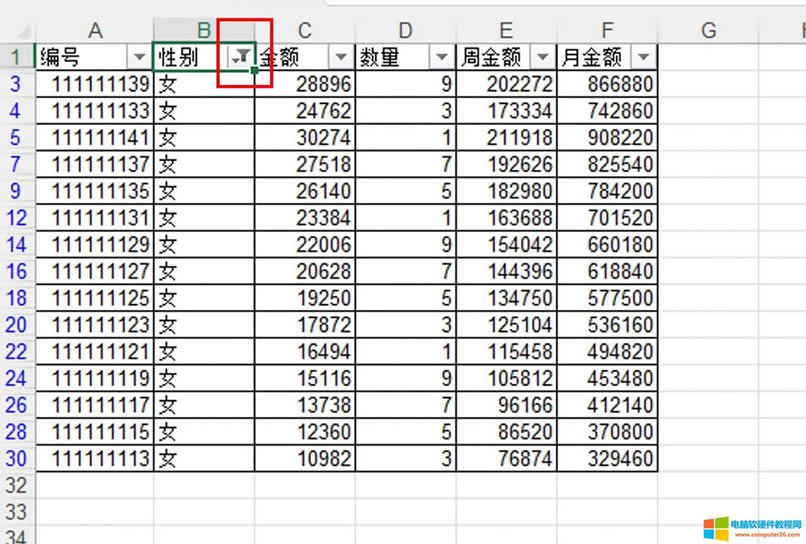Viewport: 806px width, 544px height.
Task: Select the 211918 weekly amount cell
Action: pos(506,137)
